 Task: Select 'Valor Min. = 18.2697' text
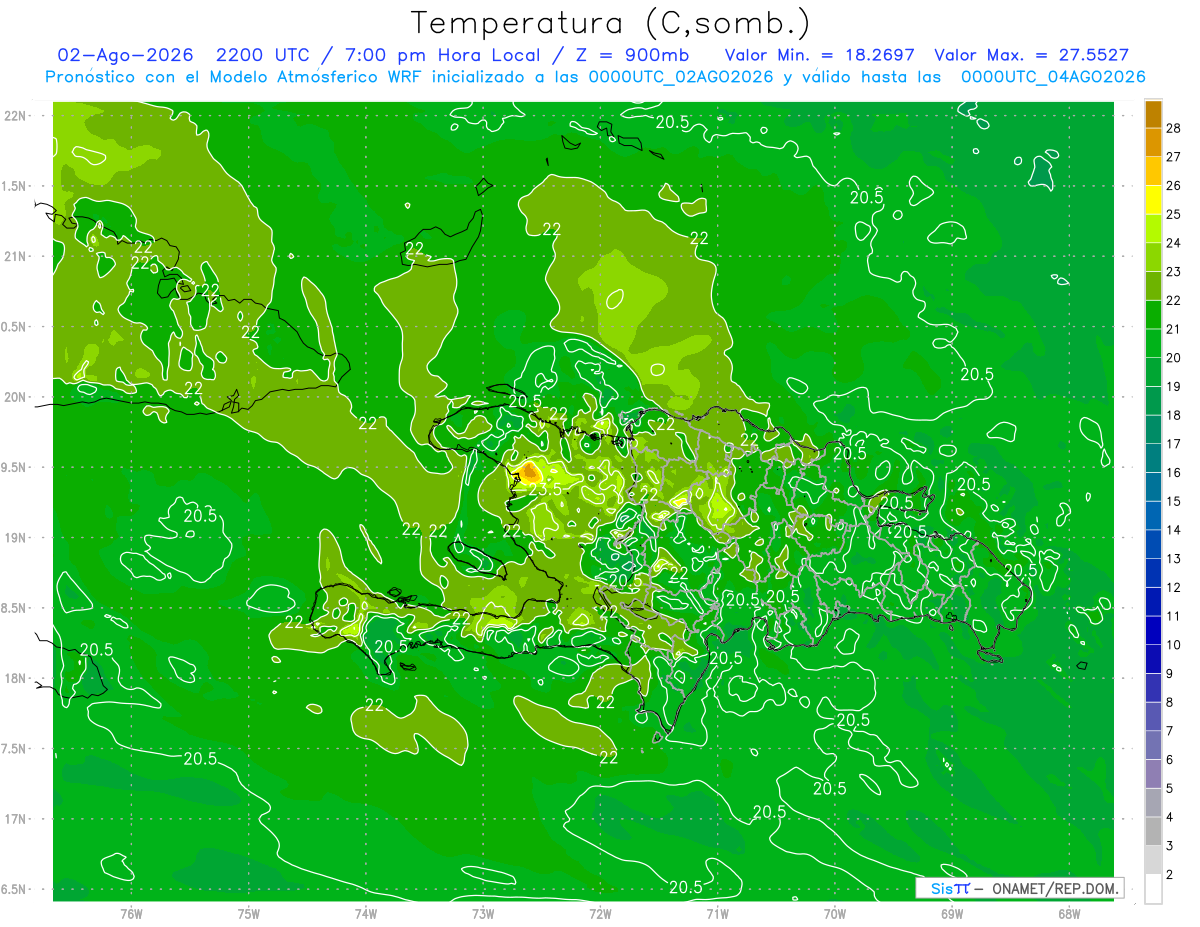tap(821, 55)
